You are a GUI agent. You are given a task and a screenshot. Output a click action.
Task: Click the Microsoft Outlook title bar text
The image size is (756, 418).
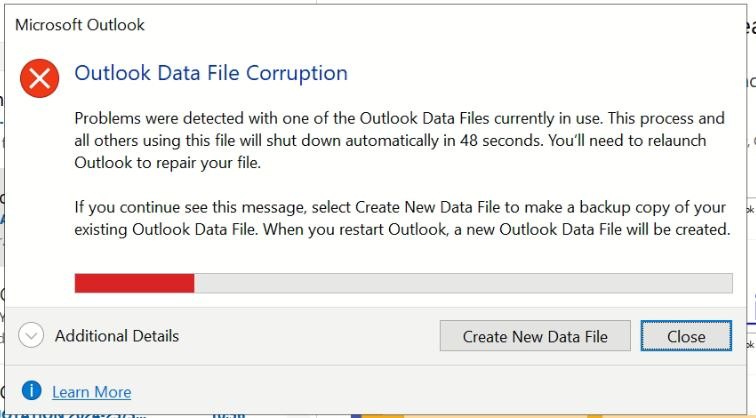pyautogui.click(x=80, y=25)
